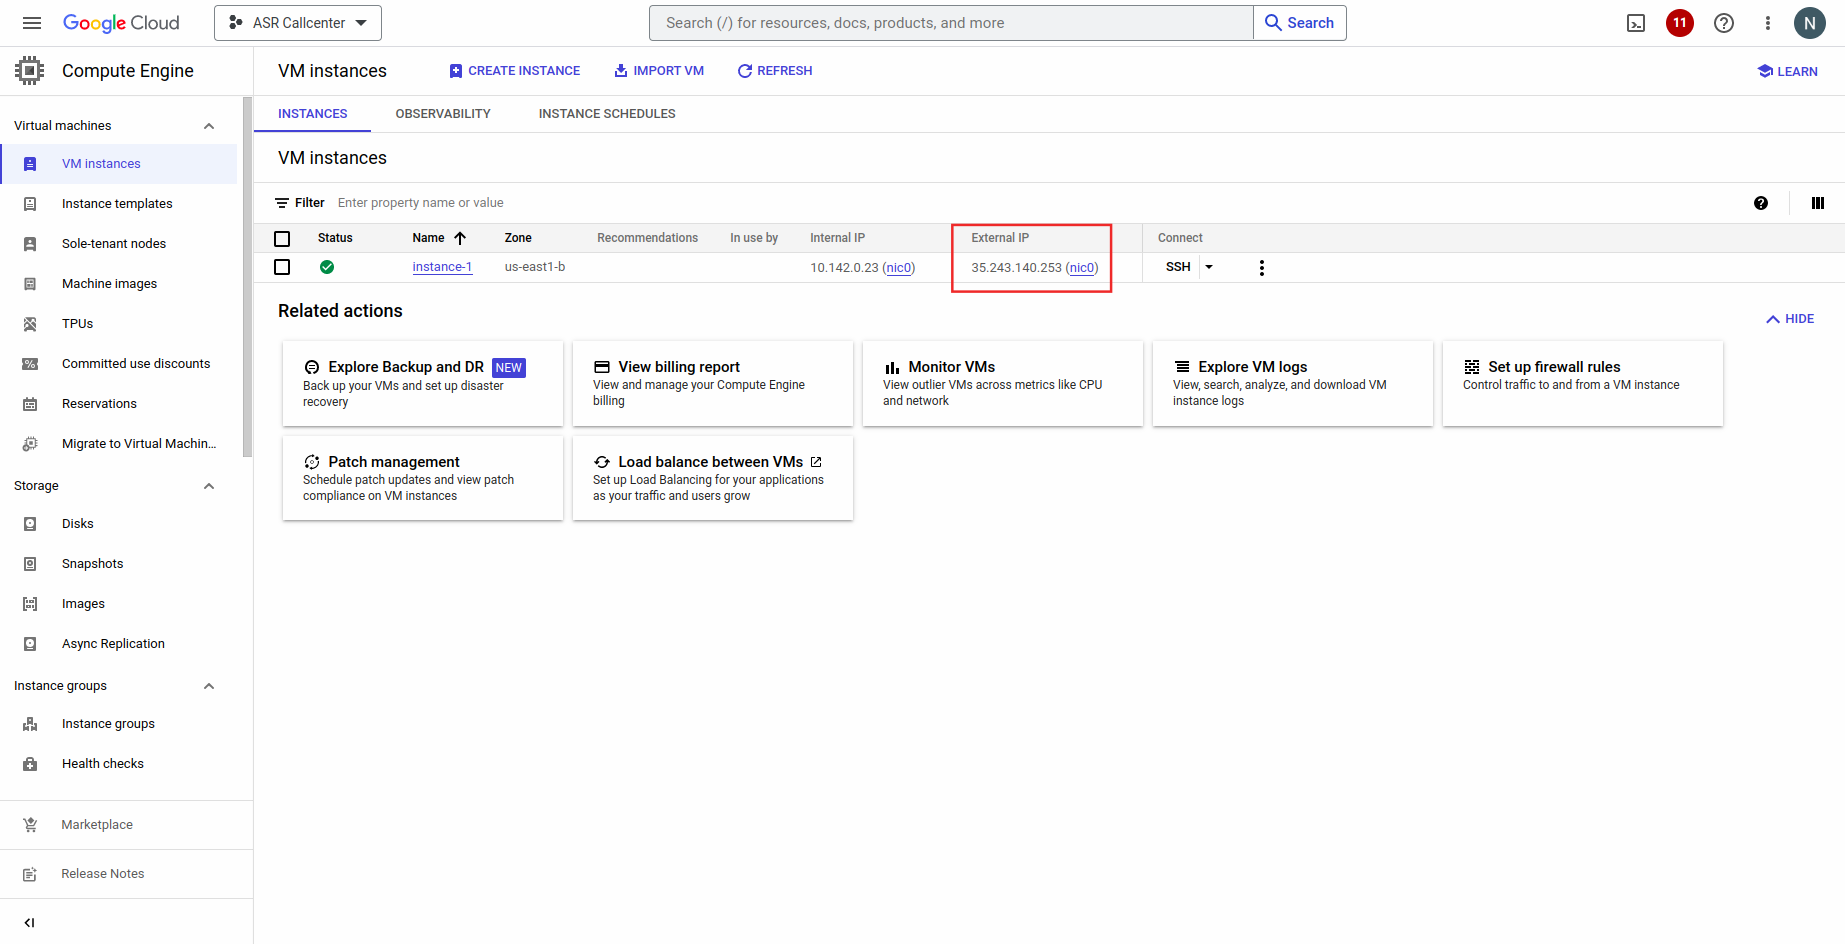Viewport: 1845px width, 944px height.
Task: Focus the resource search field
Action: 951,23
